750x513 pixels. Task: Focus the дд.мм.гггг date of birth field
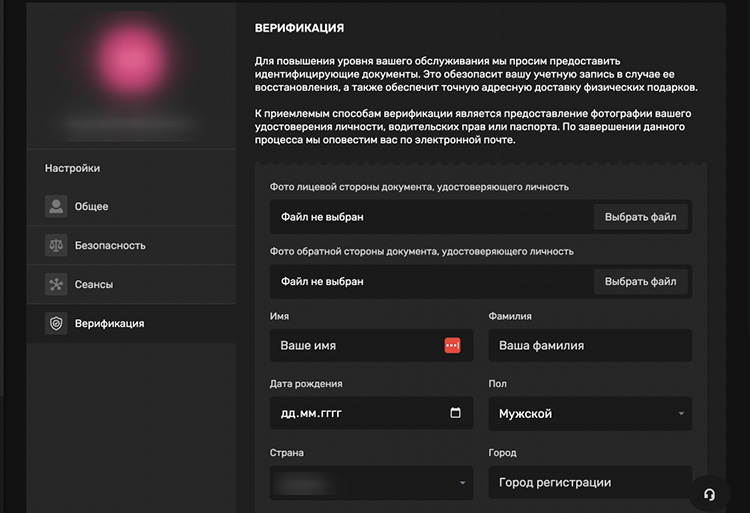[x=371, y=413]
